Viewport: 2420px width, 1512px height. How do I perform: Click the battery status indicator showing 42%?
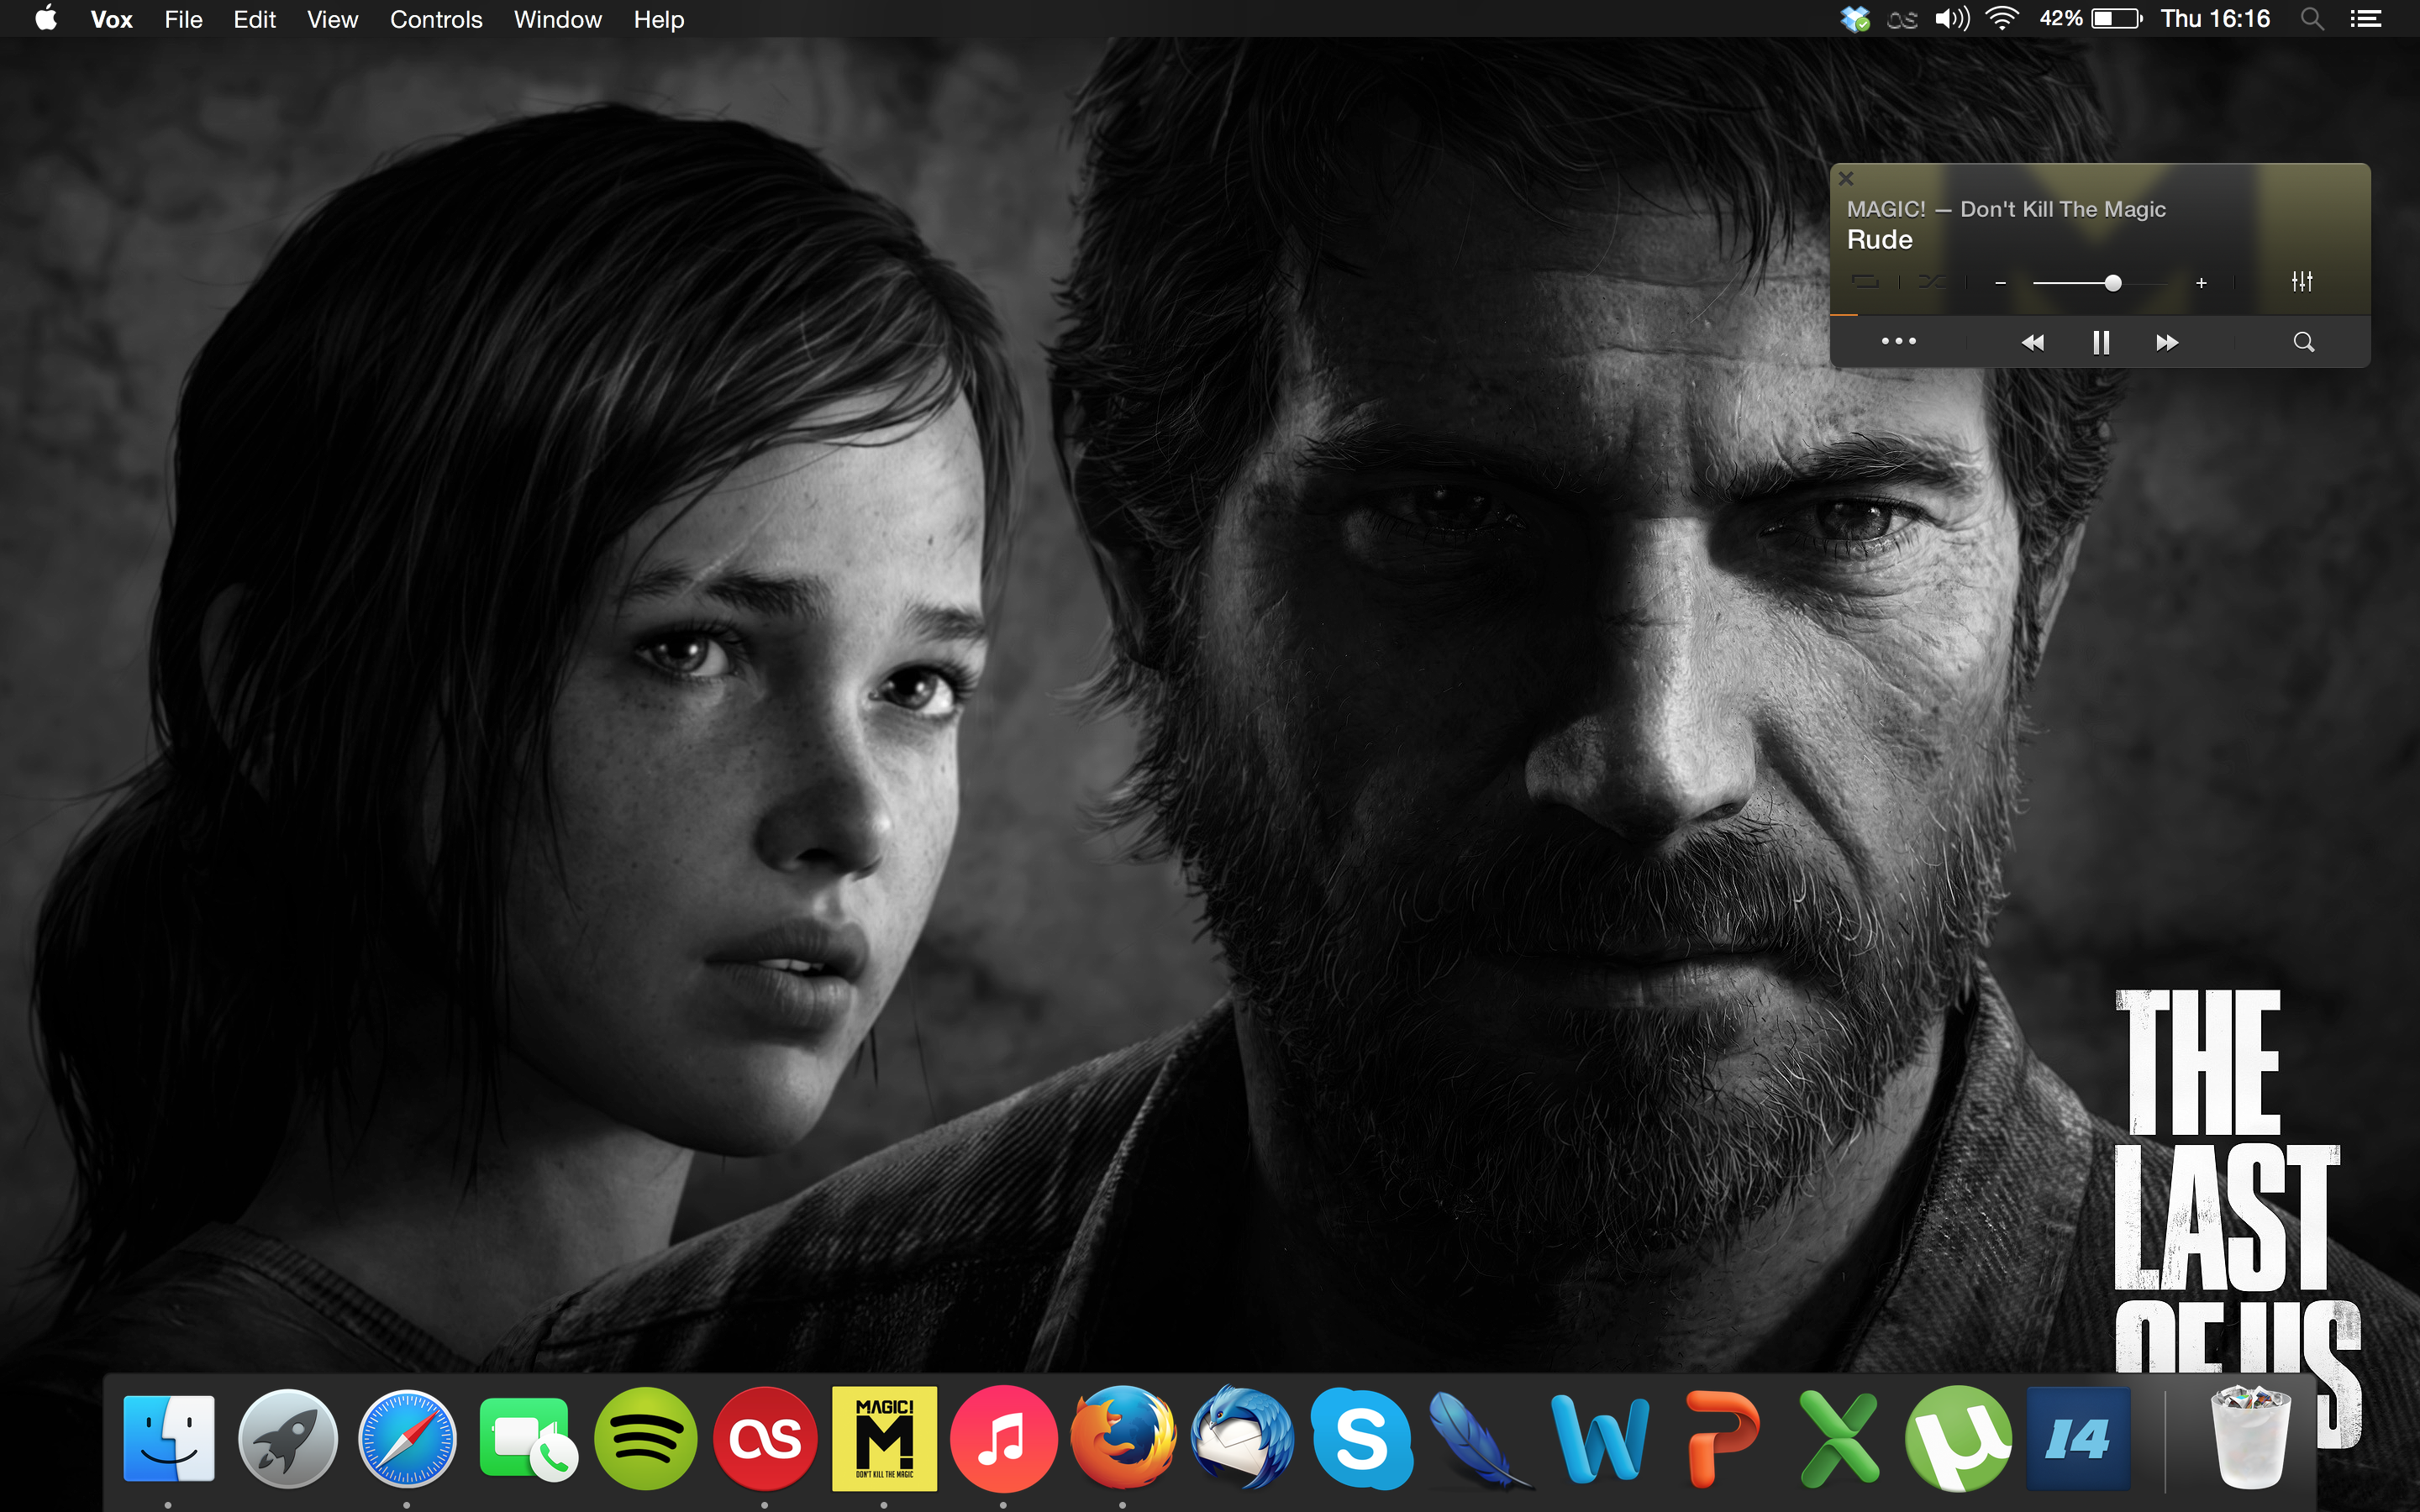coord(2091,19)
